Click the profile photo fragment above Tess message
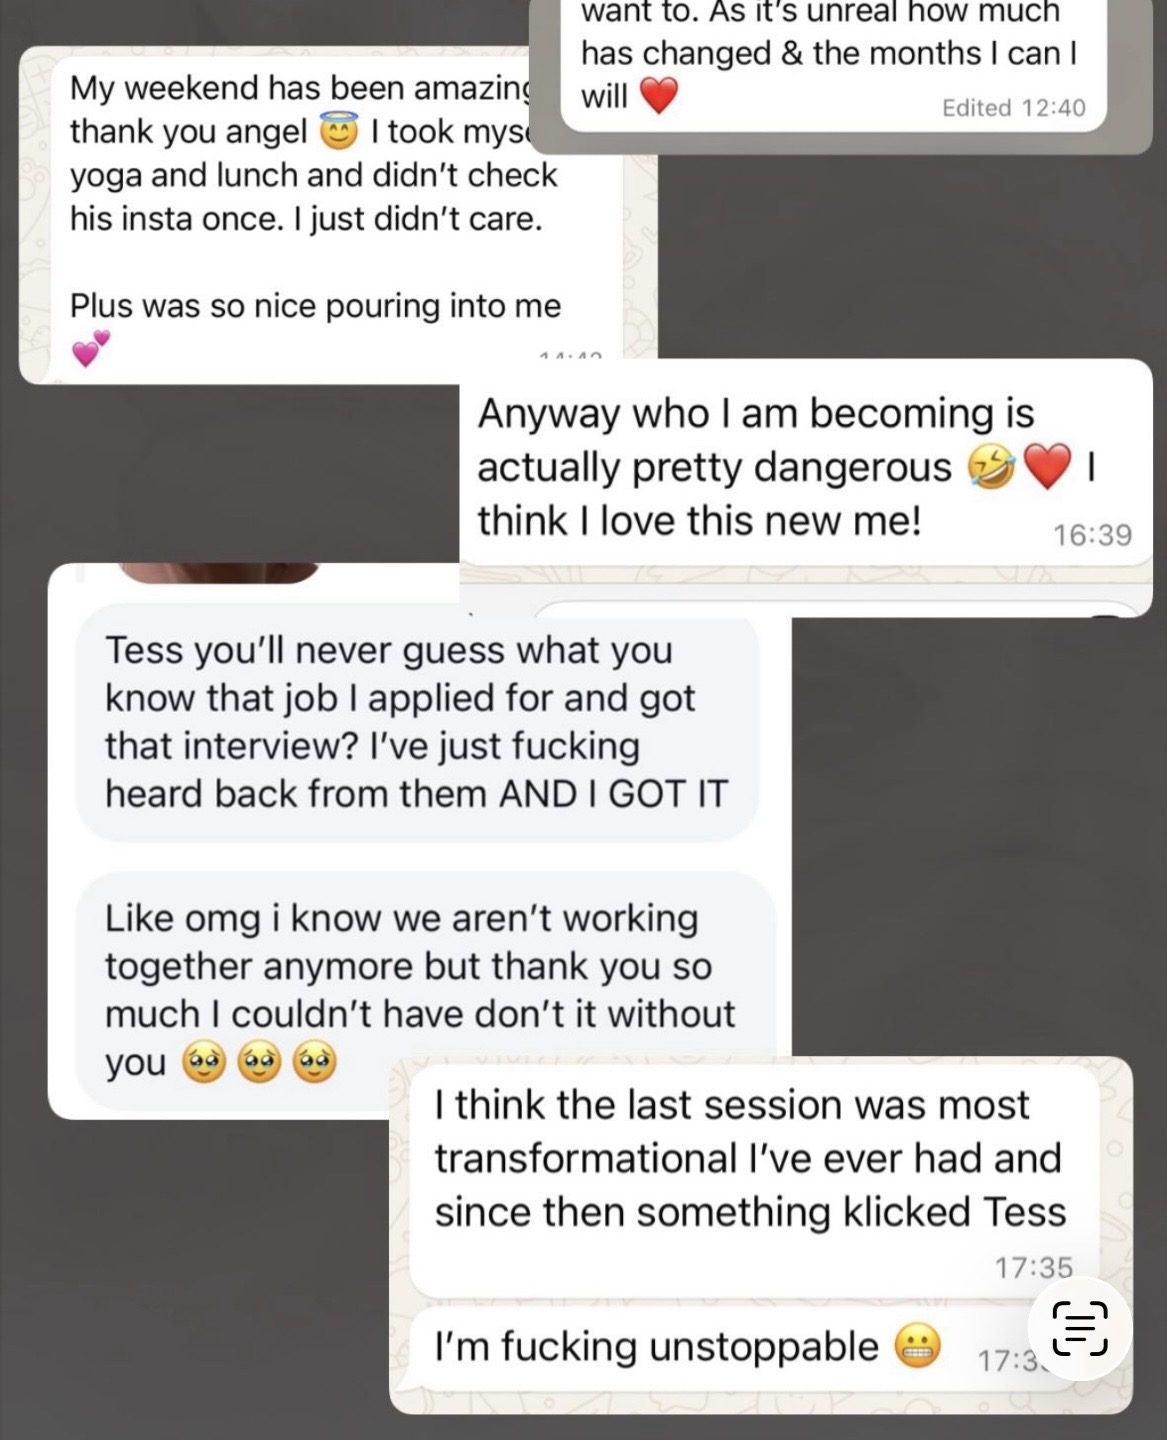The width and height of the screenshot is (1167, 1440). [219, 571]
